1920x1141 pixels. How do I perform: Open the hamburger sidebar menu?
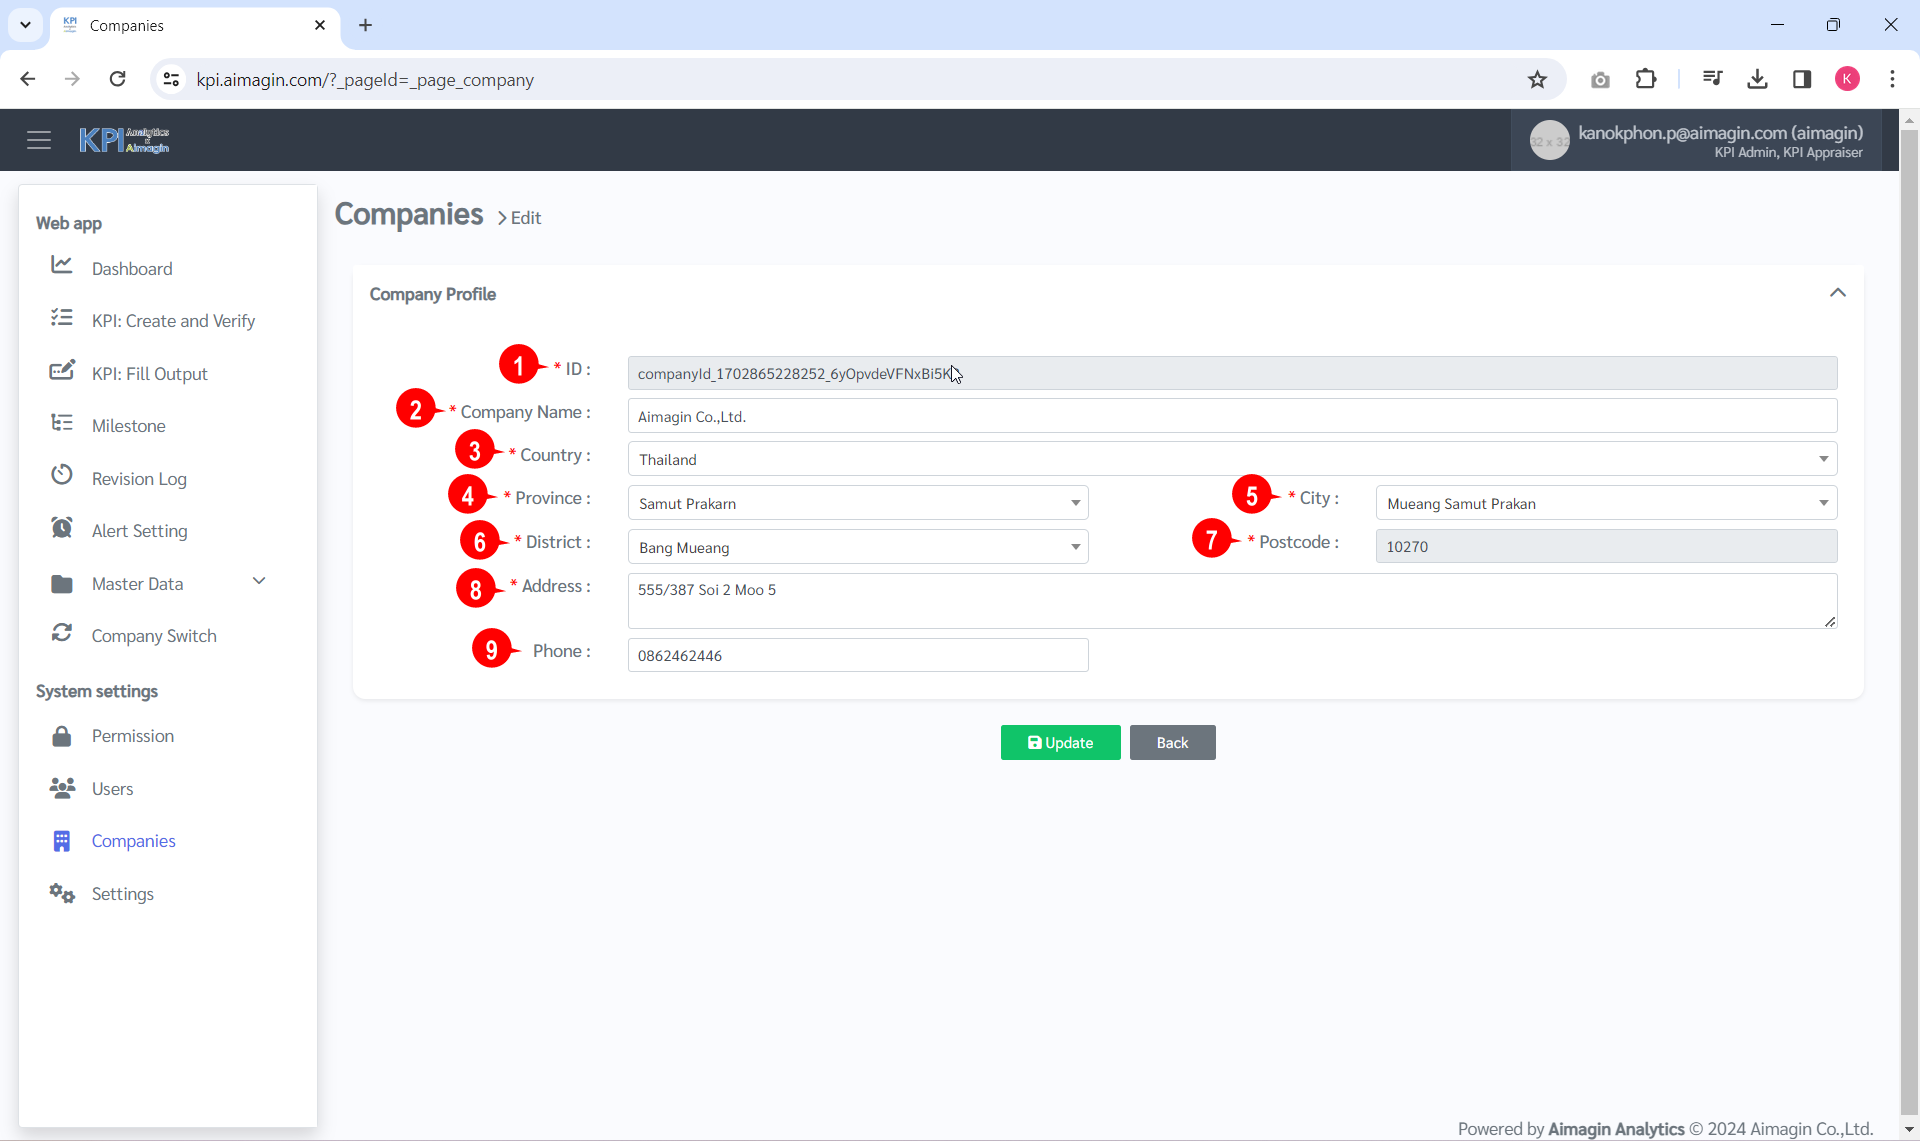(x=39, y=140)
